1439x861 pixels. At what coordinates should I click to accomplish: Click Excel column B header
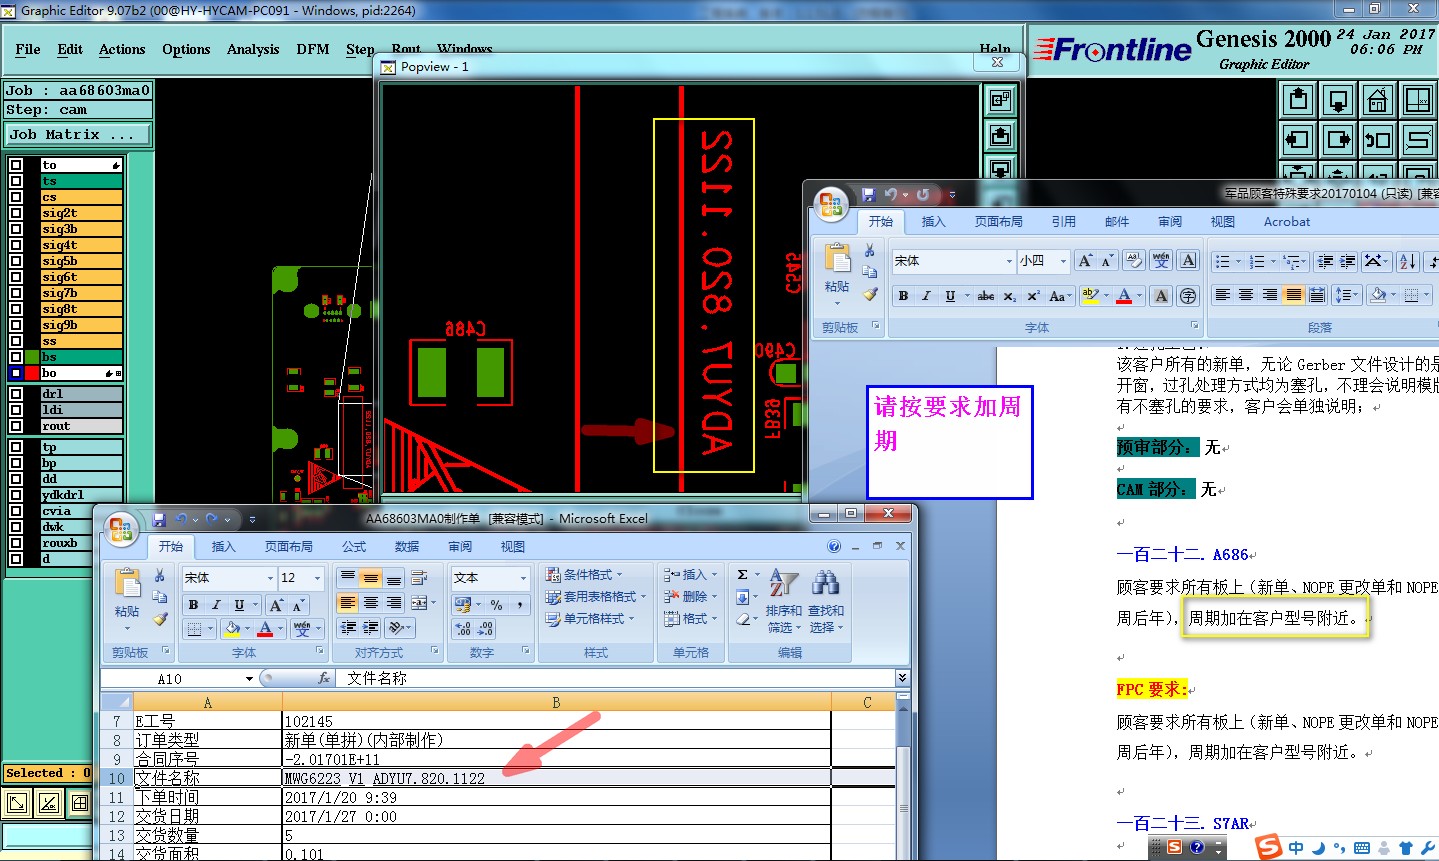557,703
